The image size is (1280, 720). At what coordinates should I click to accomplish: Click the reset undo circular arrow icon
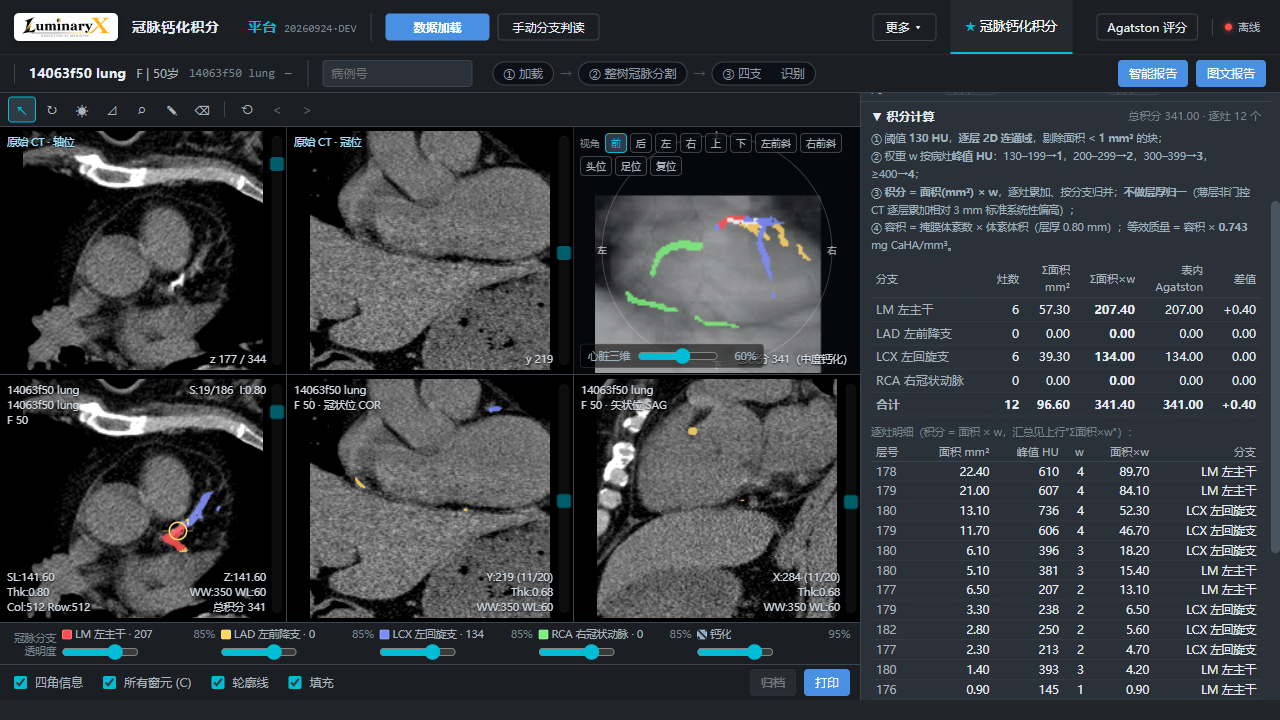247,110
